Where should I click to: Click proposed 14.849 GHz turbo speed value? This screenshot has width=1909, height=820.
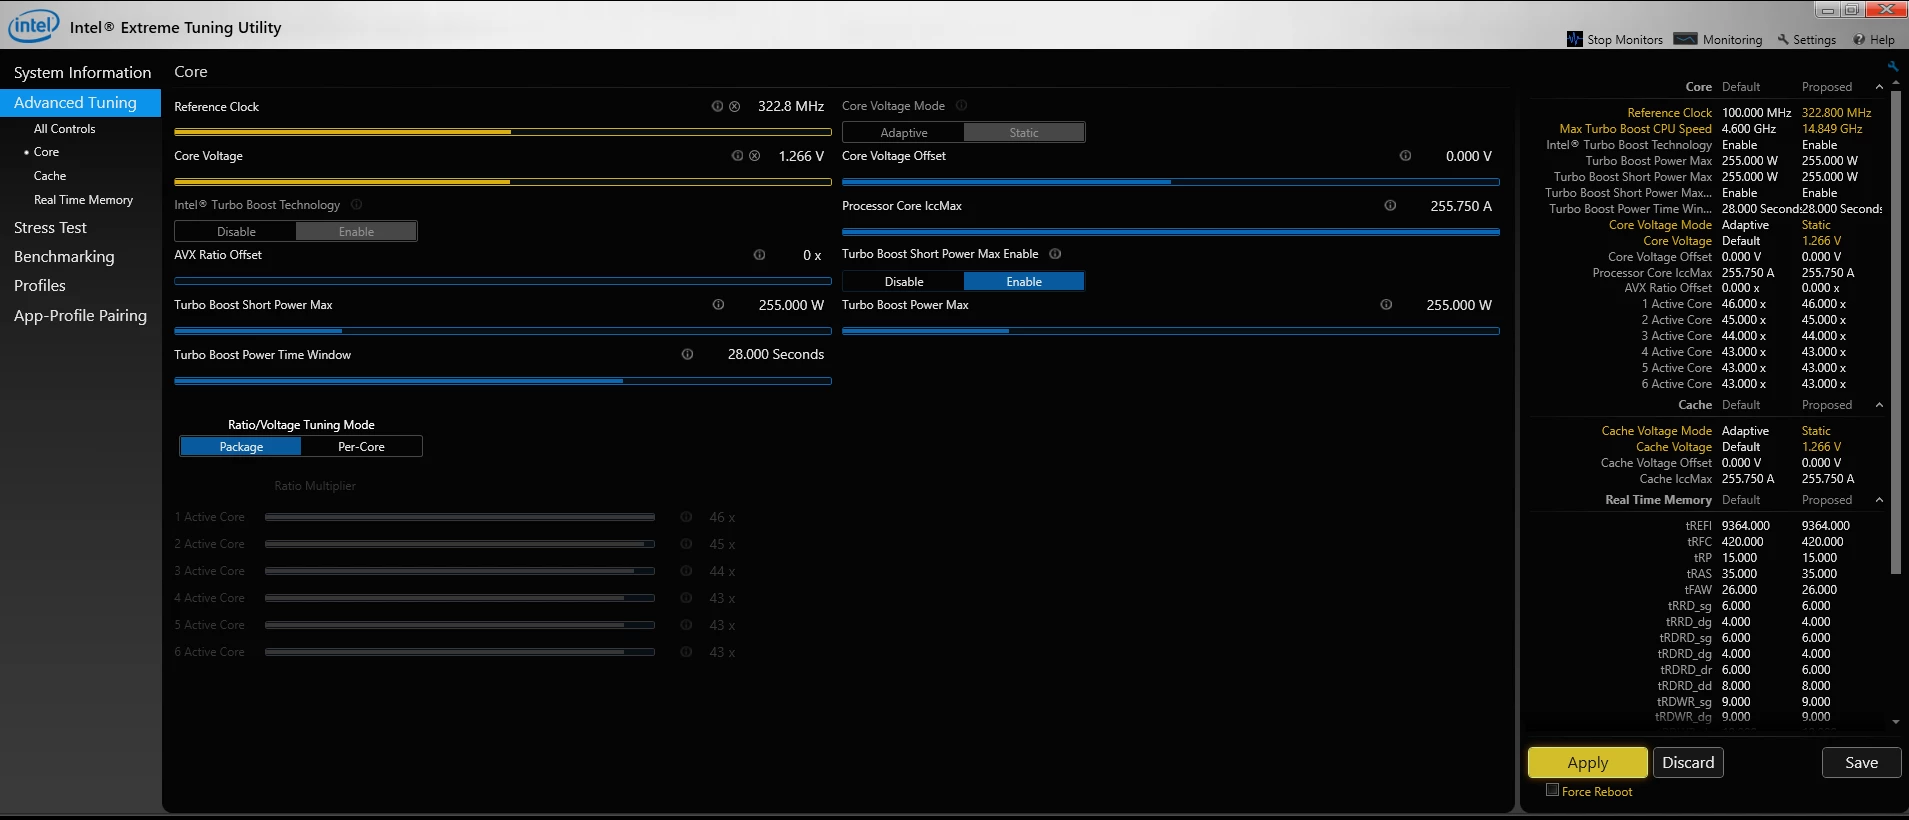click(1832, 129)
